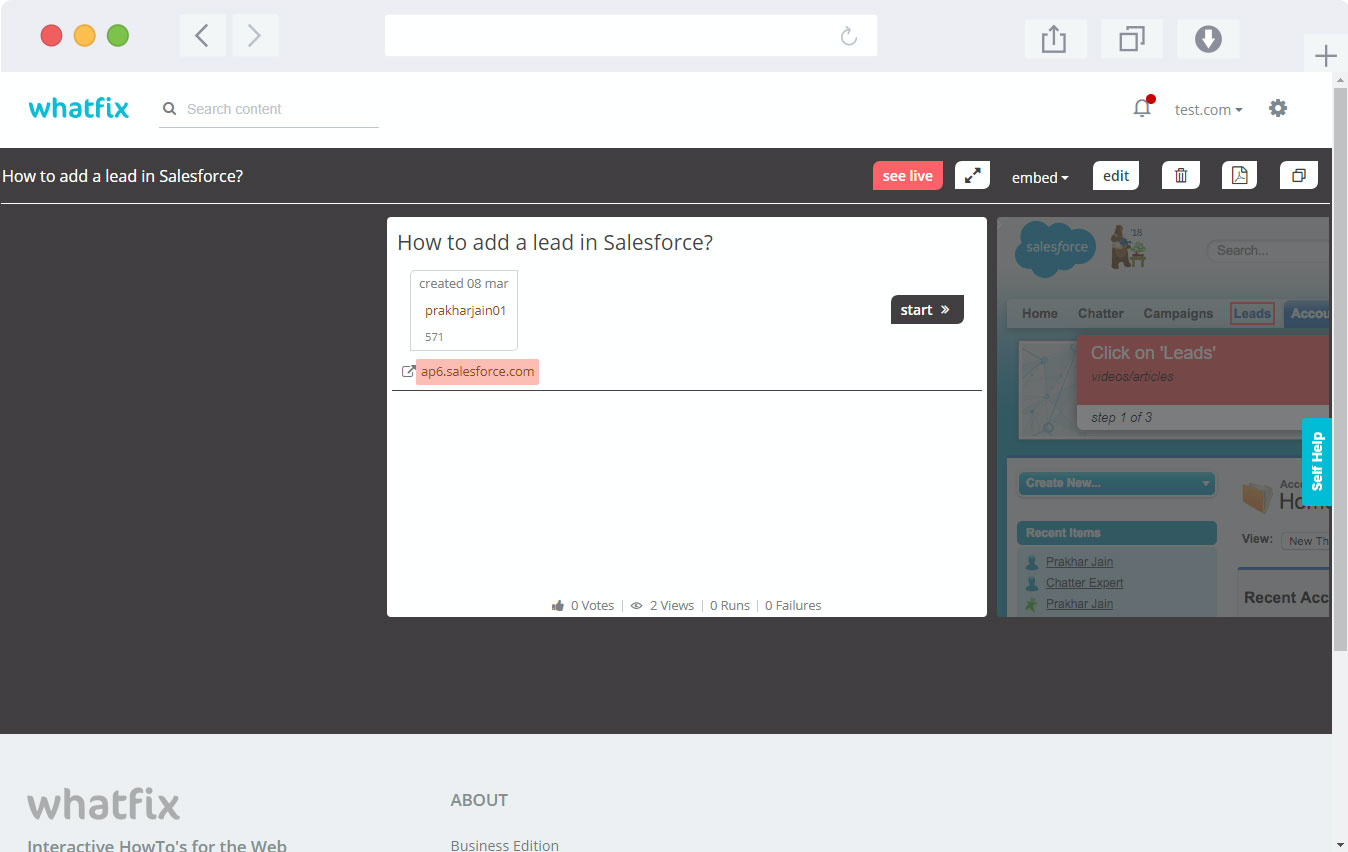The width and height of the screenshot is (1348, 852).
Task: Click the see live button
Action: (x=908, y=176)
